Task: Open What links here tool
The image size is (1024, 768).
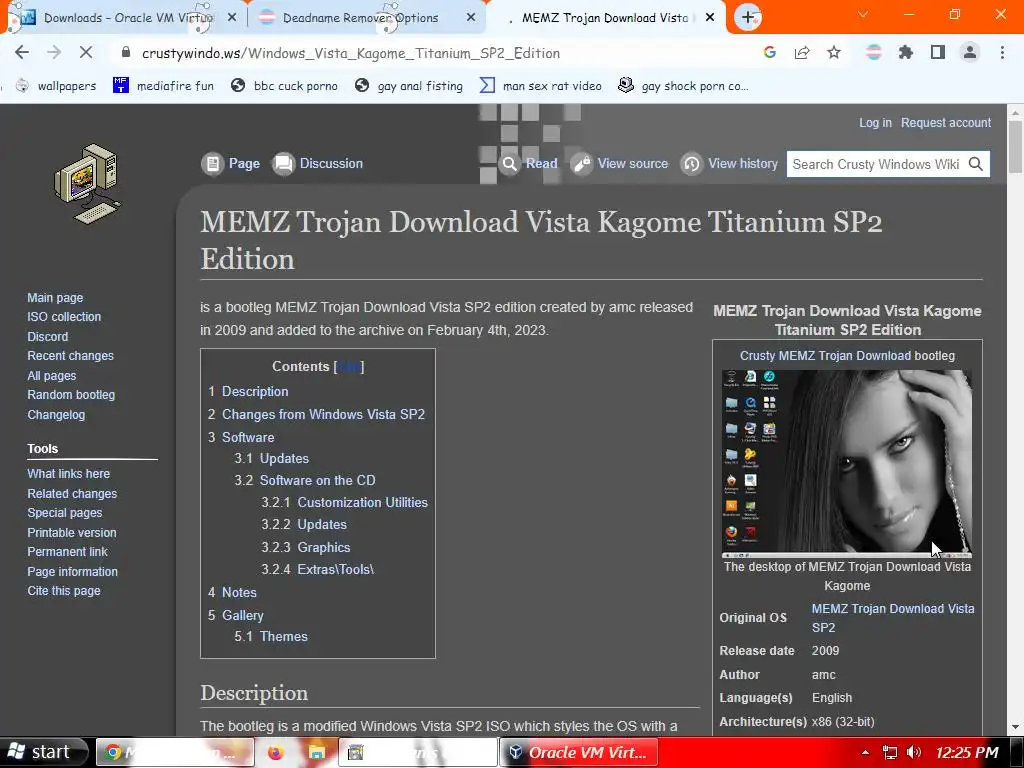Action: [69, 473]
